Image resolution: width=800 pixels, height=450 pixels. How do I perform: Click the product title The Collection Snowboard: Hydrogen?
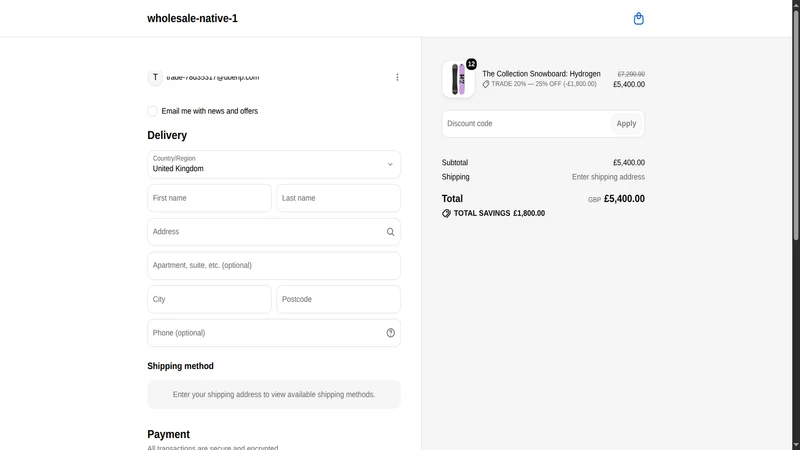tap(541, 74)
